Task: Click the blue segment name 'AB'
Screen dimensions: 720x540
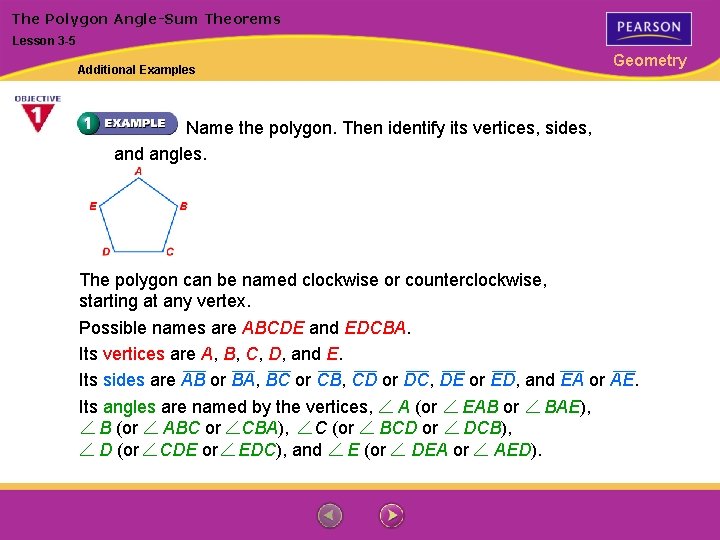Action: click(193, 379)
